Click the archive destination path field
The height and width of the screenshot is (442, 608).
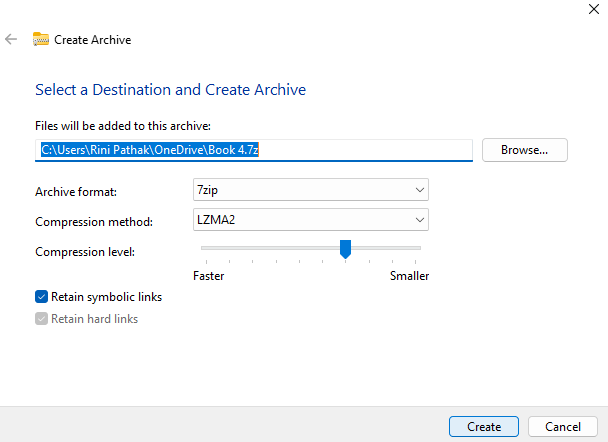pos(253,150)
